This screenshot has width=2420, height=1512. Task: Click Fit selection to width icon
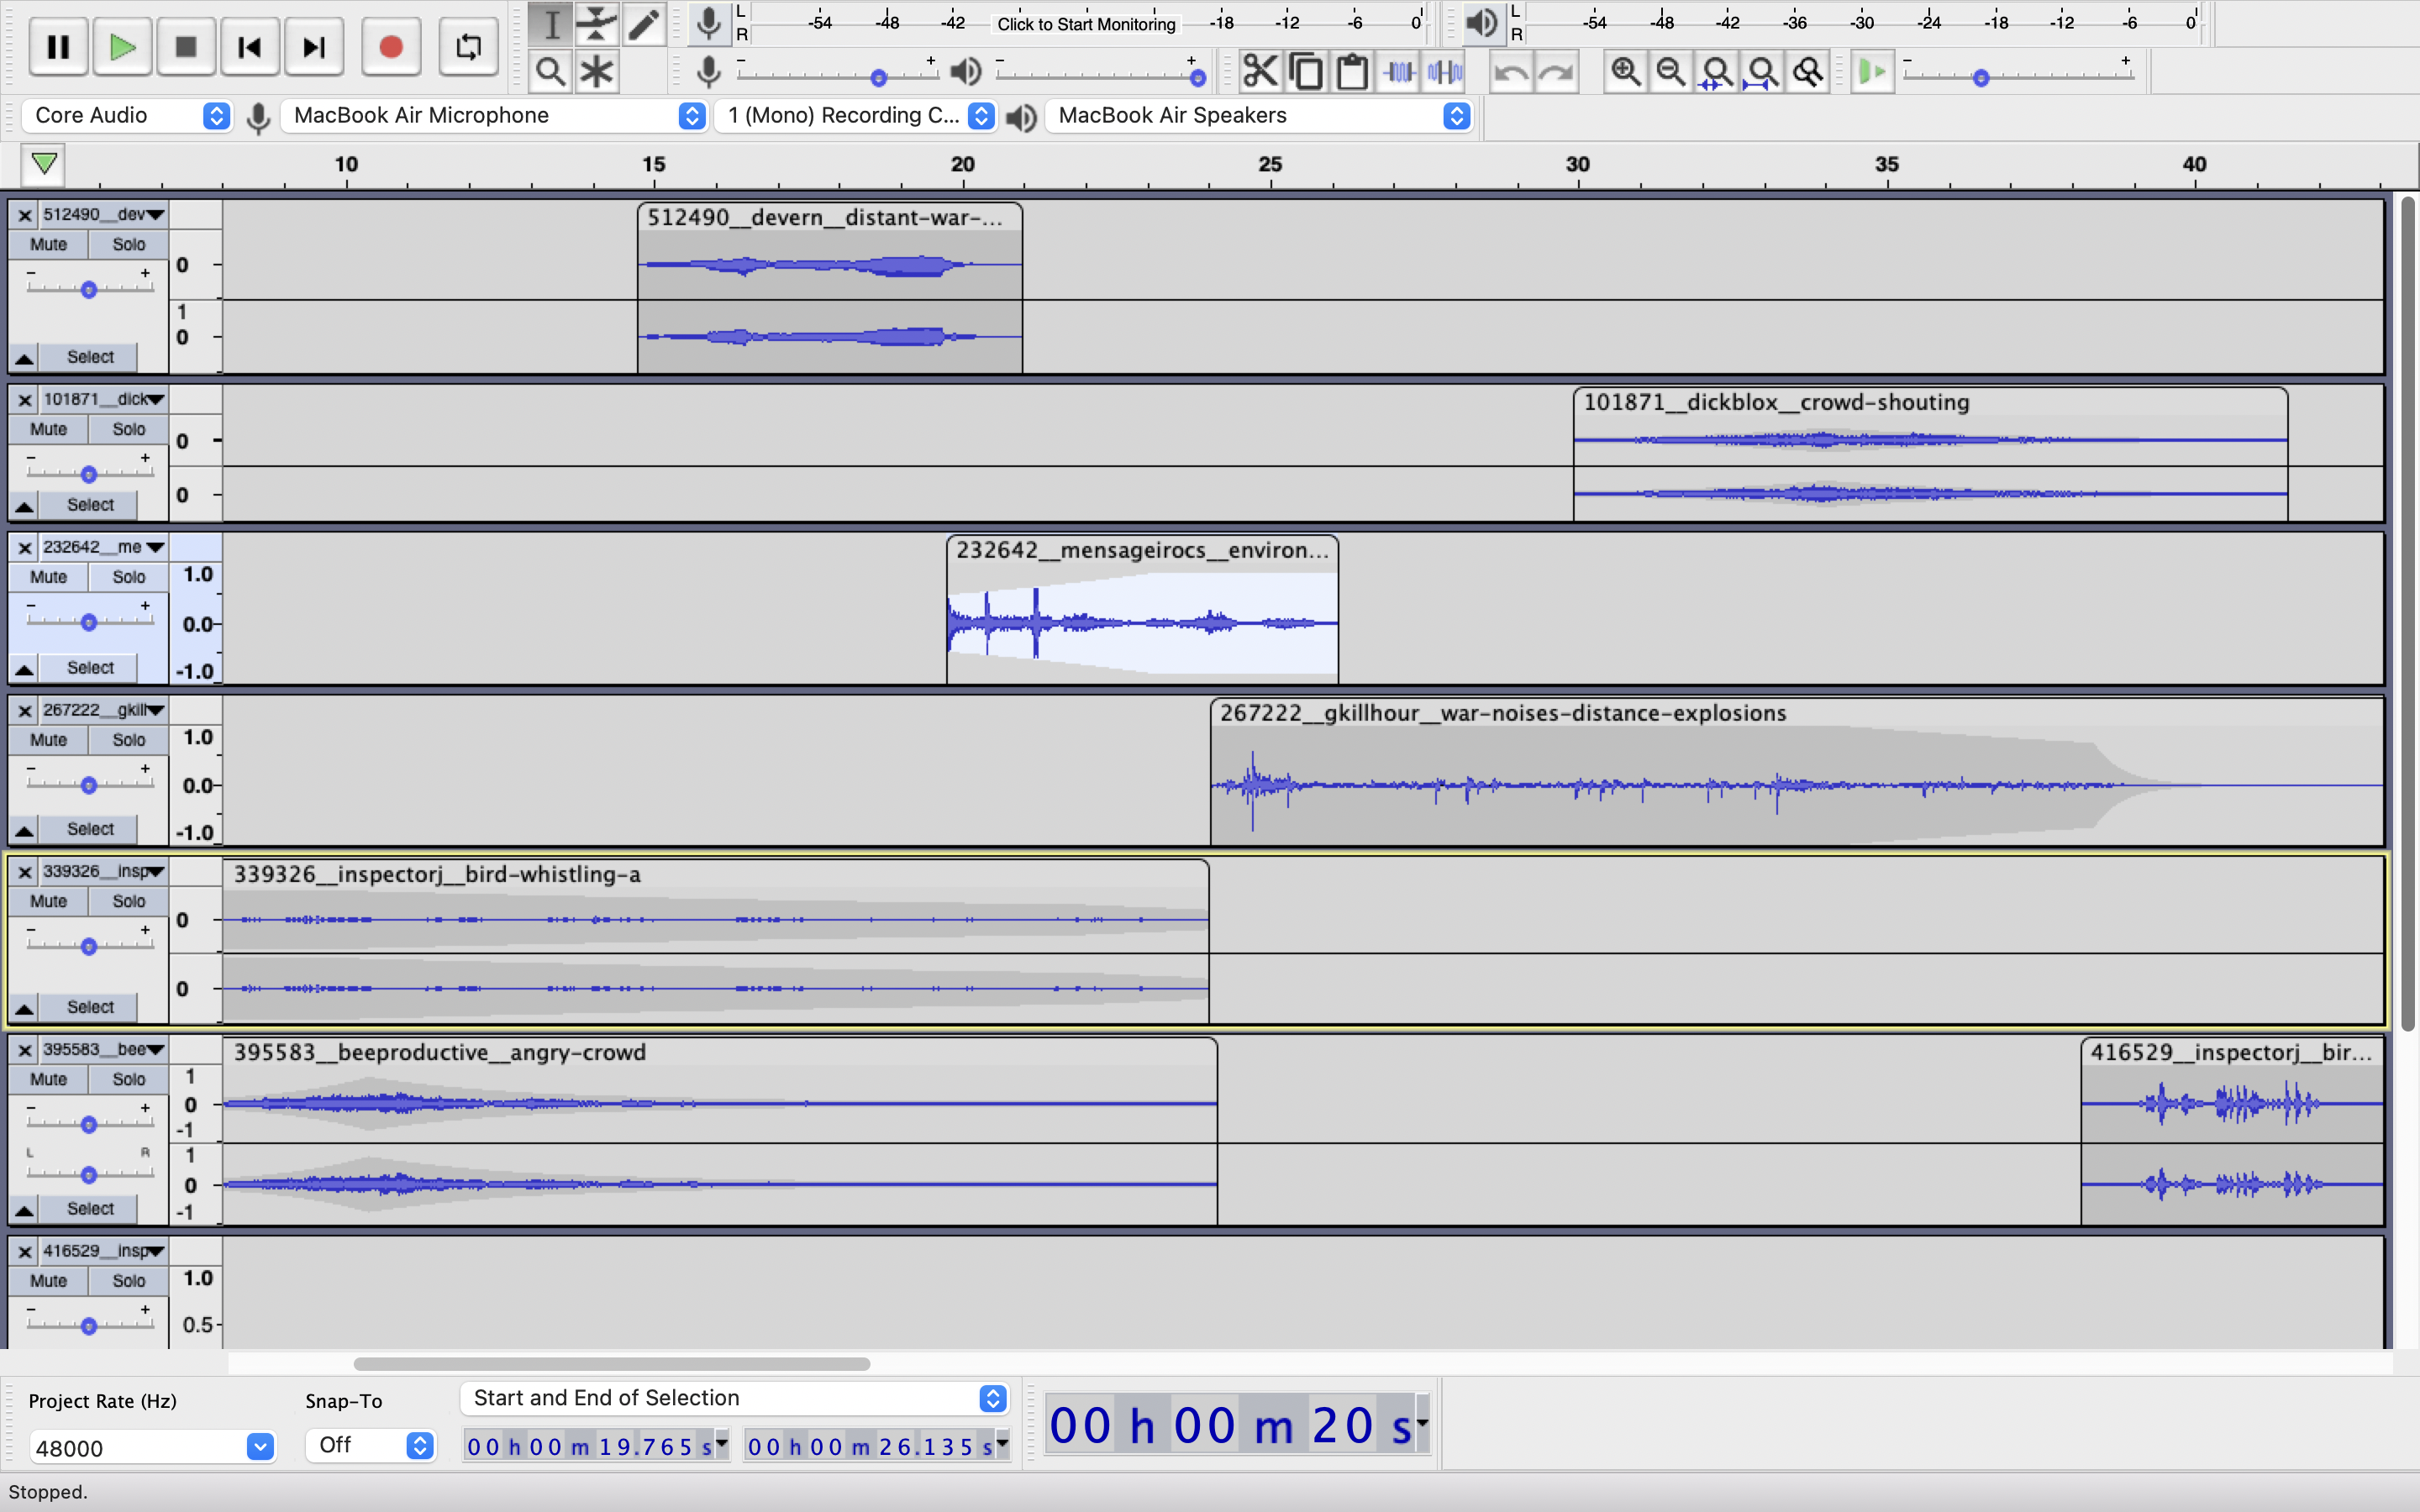(1717, 72)
